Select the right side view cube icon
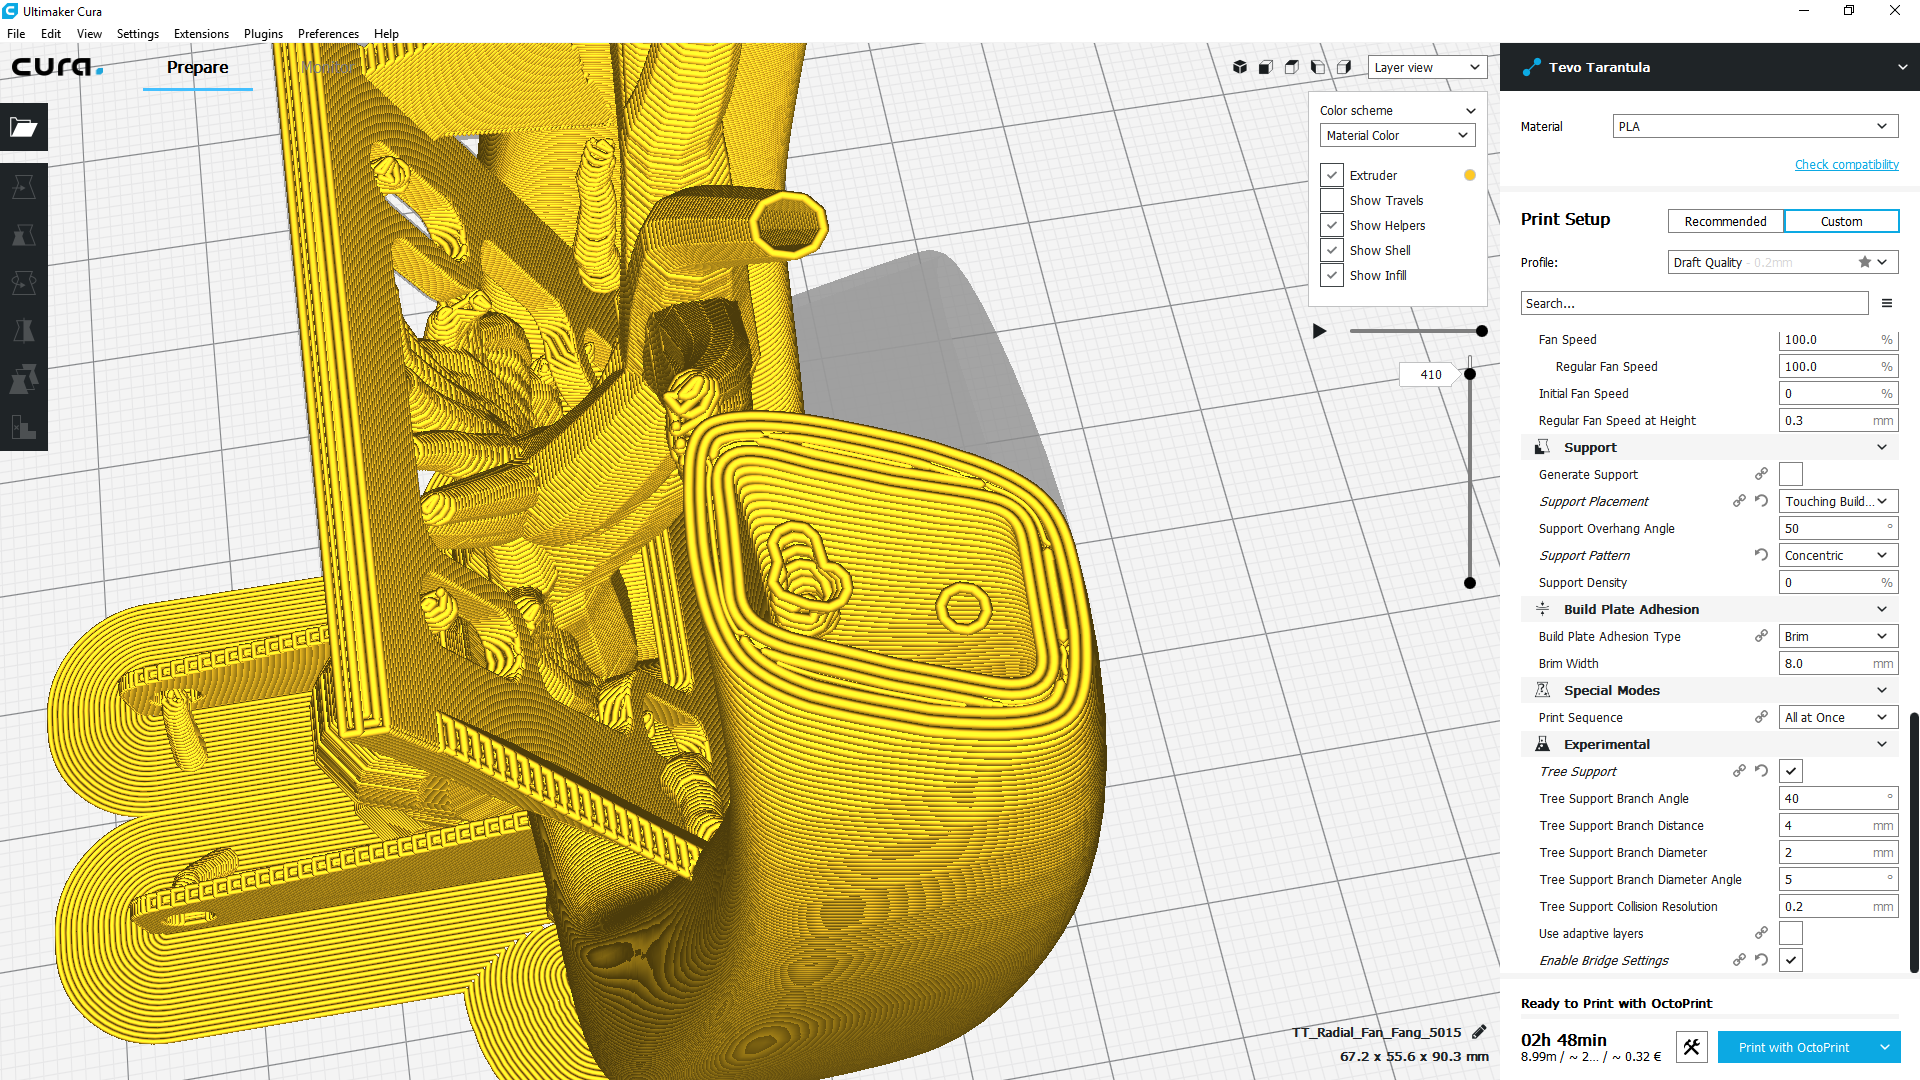The height and width of the screenshot is (1080, 1920). click(x=1344, y=67)
